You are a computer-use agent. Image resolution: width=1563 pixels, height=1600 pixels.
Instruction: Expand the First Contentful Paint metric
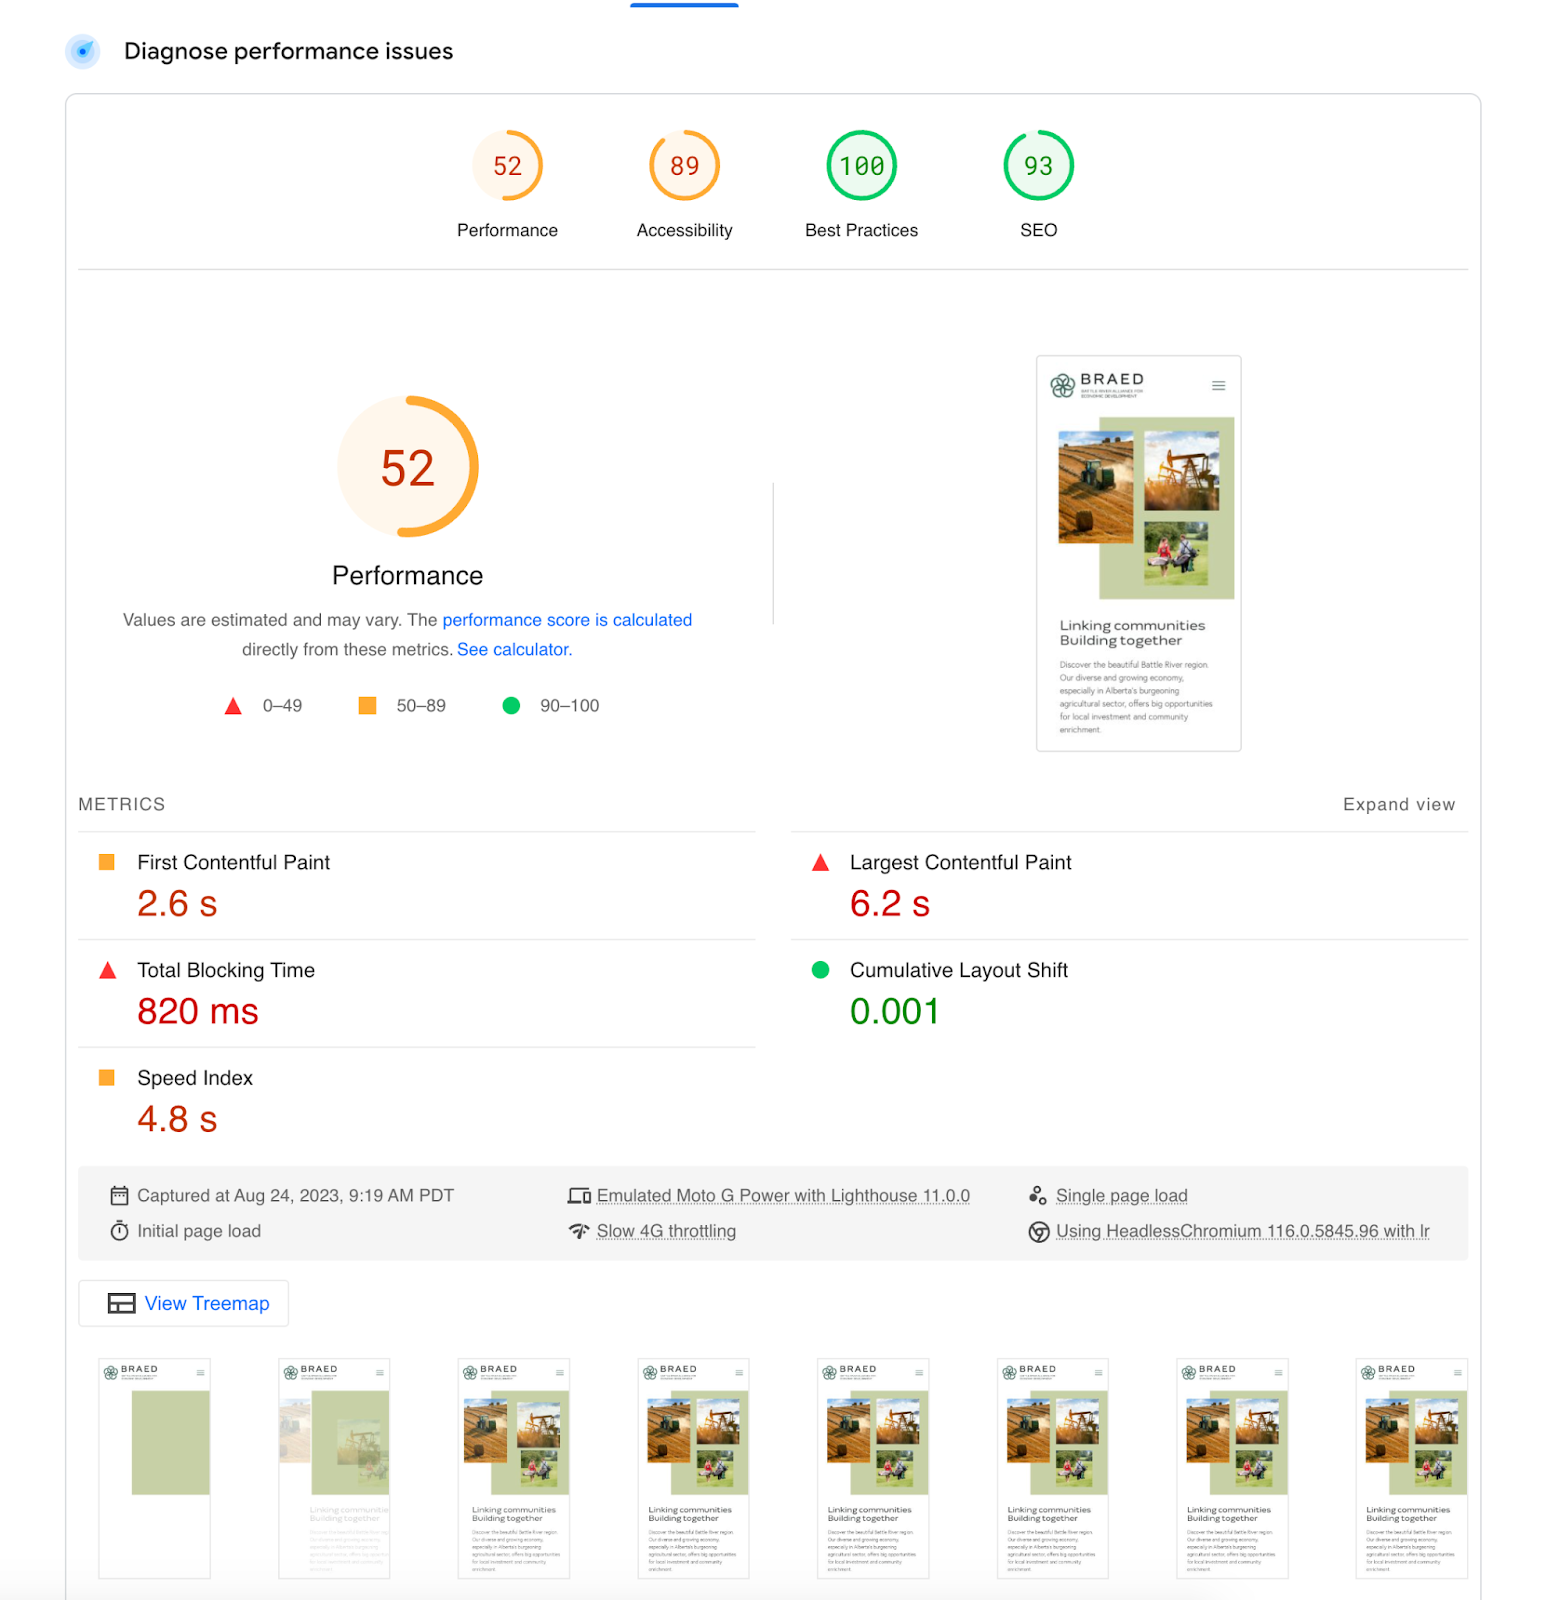coord(233,863)
